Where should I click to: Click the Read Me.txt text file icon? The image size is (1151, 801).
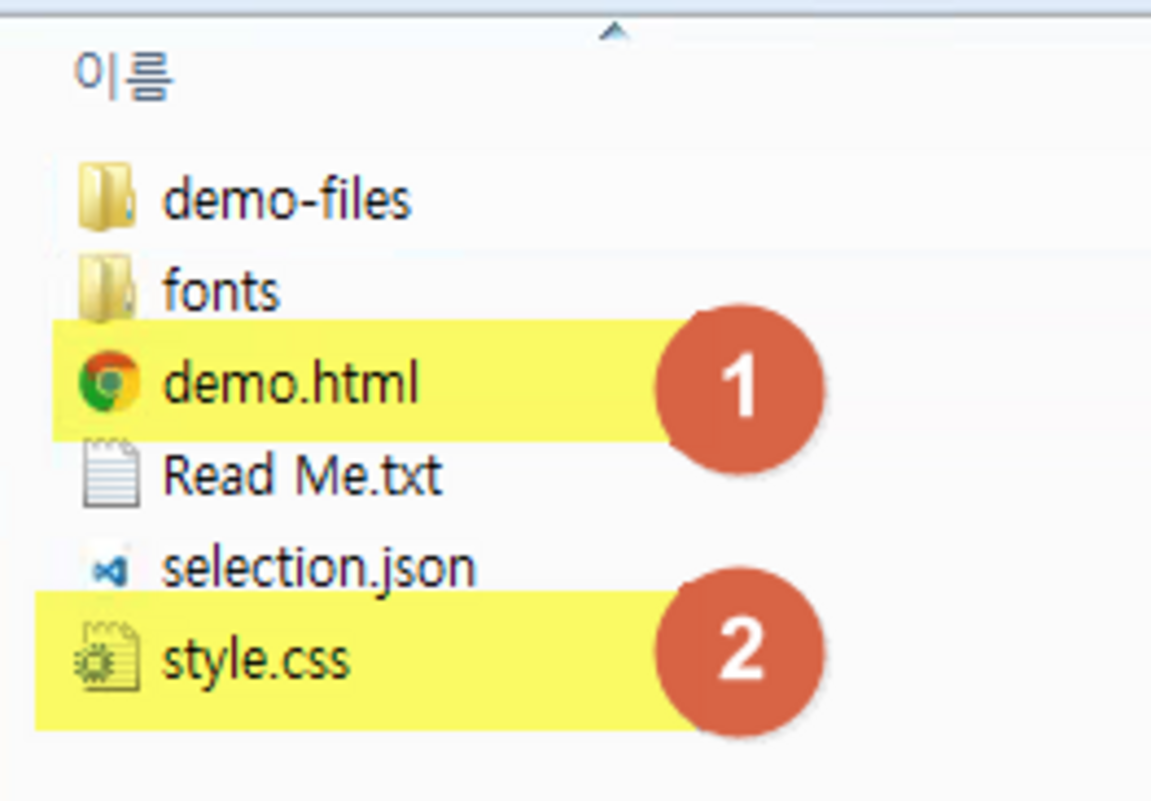[109, 474]
